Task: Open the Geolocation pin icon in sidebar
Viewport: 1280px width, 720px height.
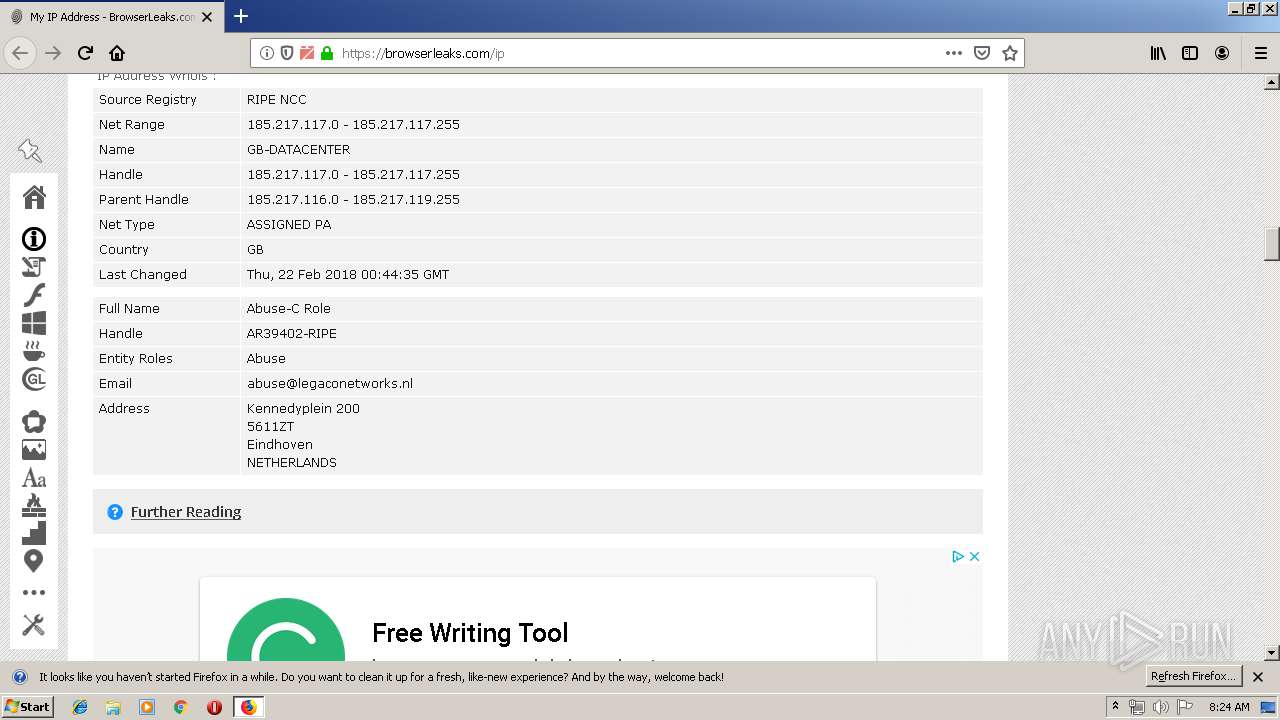Action: click(x=34, y=561)
